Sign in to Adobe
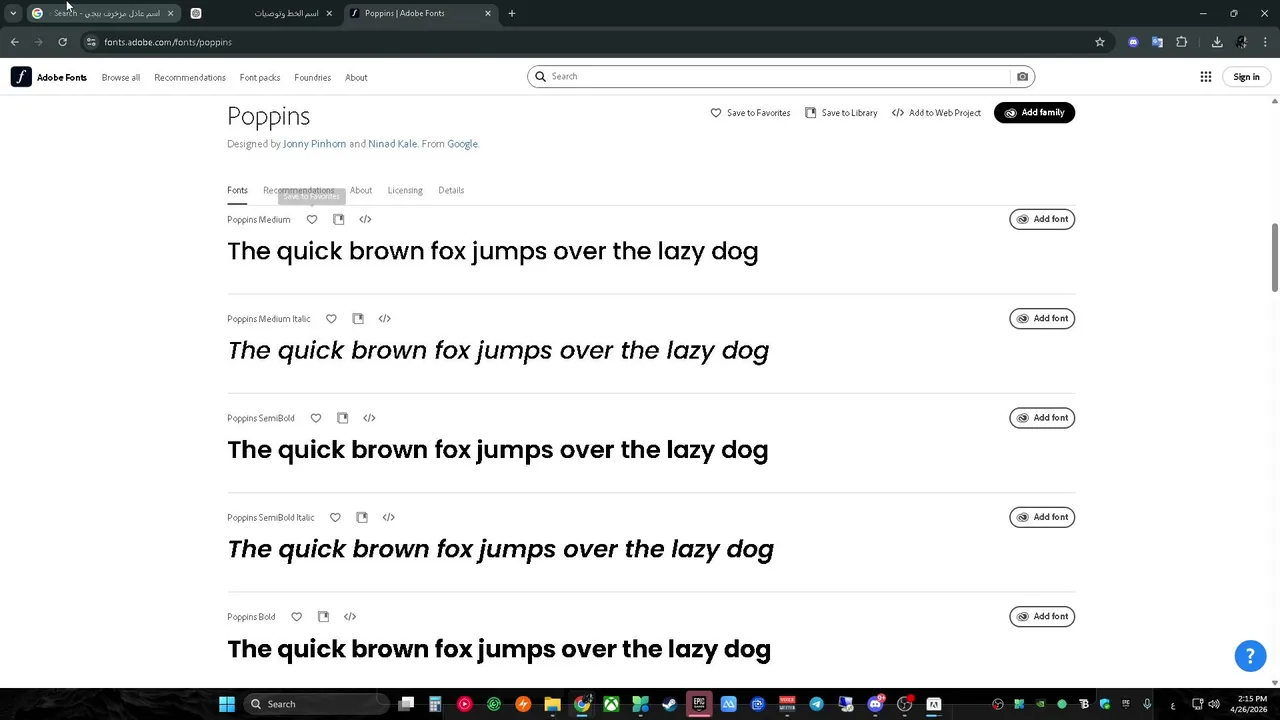This screenshot has height=720, width=1280. click(1246, 77)
